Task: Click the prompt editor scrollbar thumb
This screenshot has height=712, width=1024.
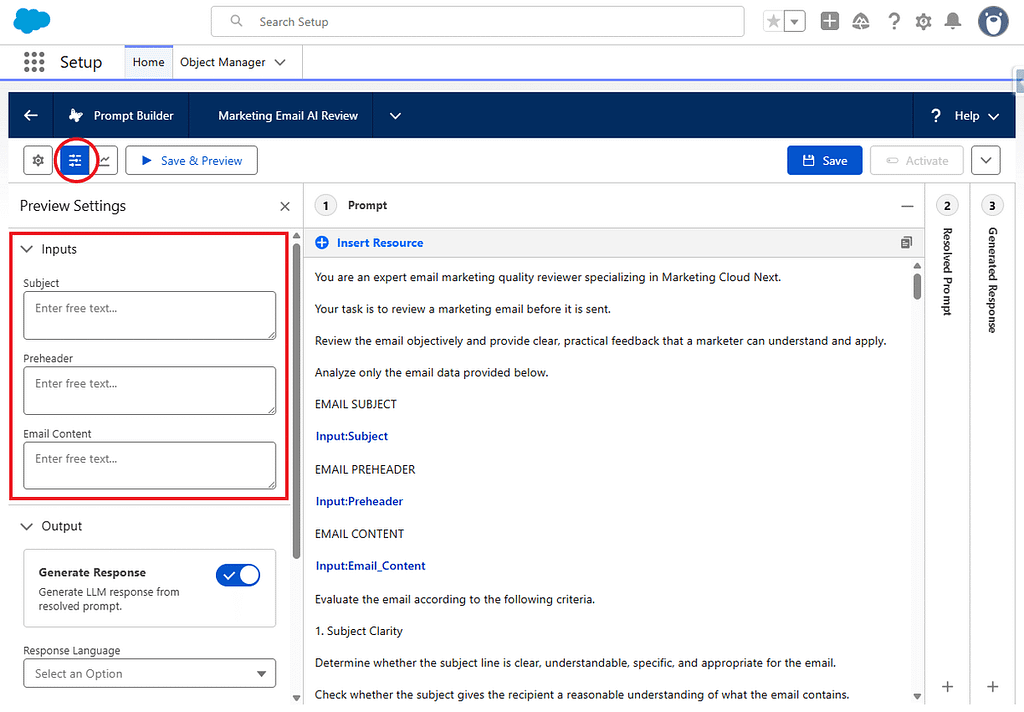Action: [917, 286]
